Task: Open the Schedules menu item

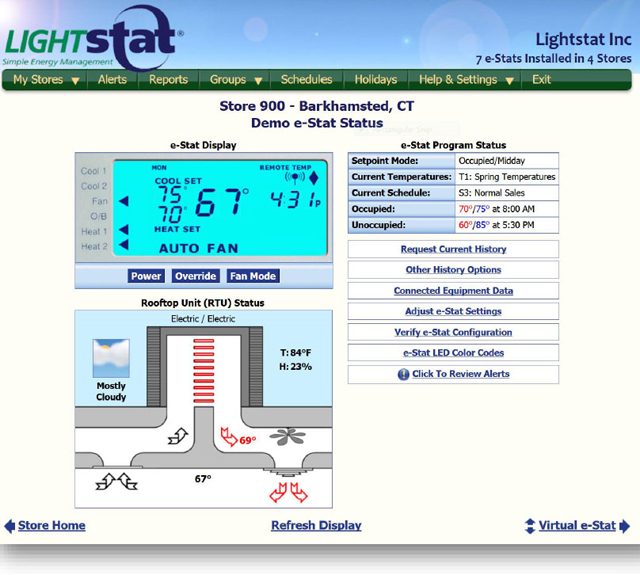Action: tap(307, 80)
